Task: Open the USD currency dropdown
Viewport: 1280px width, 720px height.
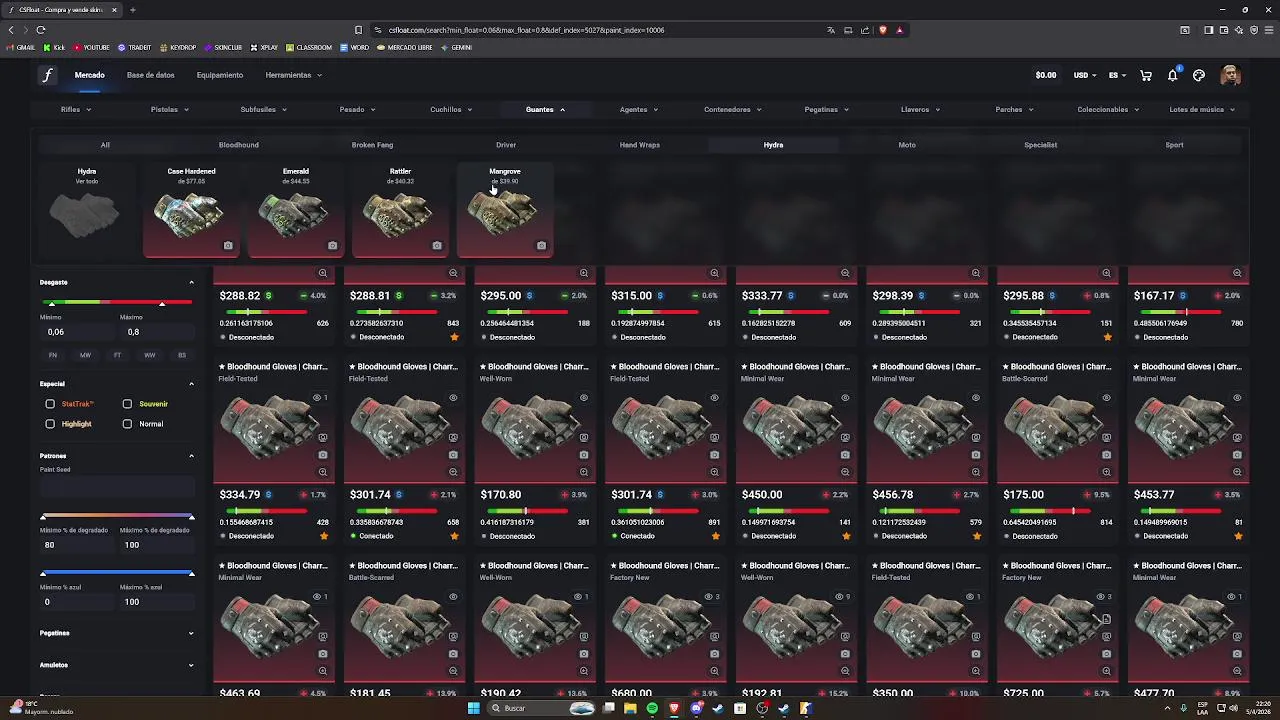Action: pyautogui.click(x=1085, y=75)
